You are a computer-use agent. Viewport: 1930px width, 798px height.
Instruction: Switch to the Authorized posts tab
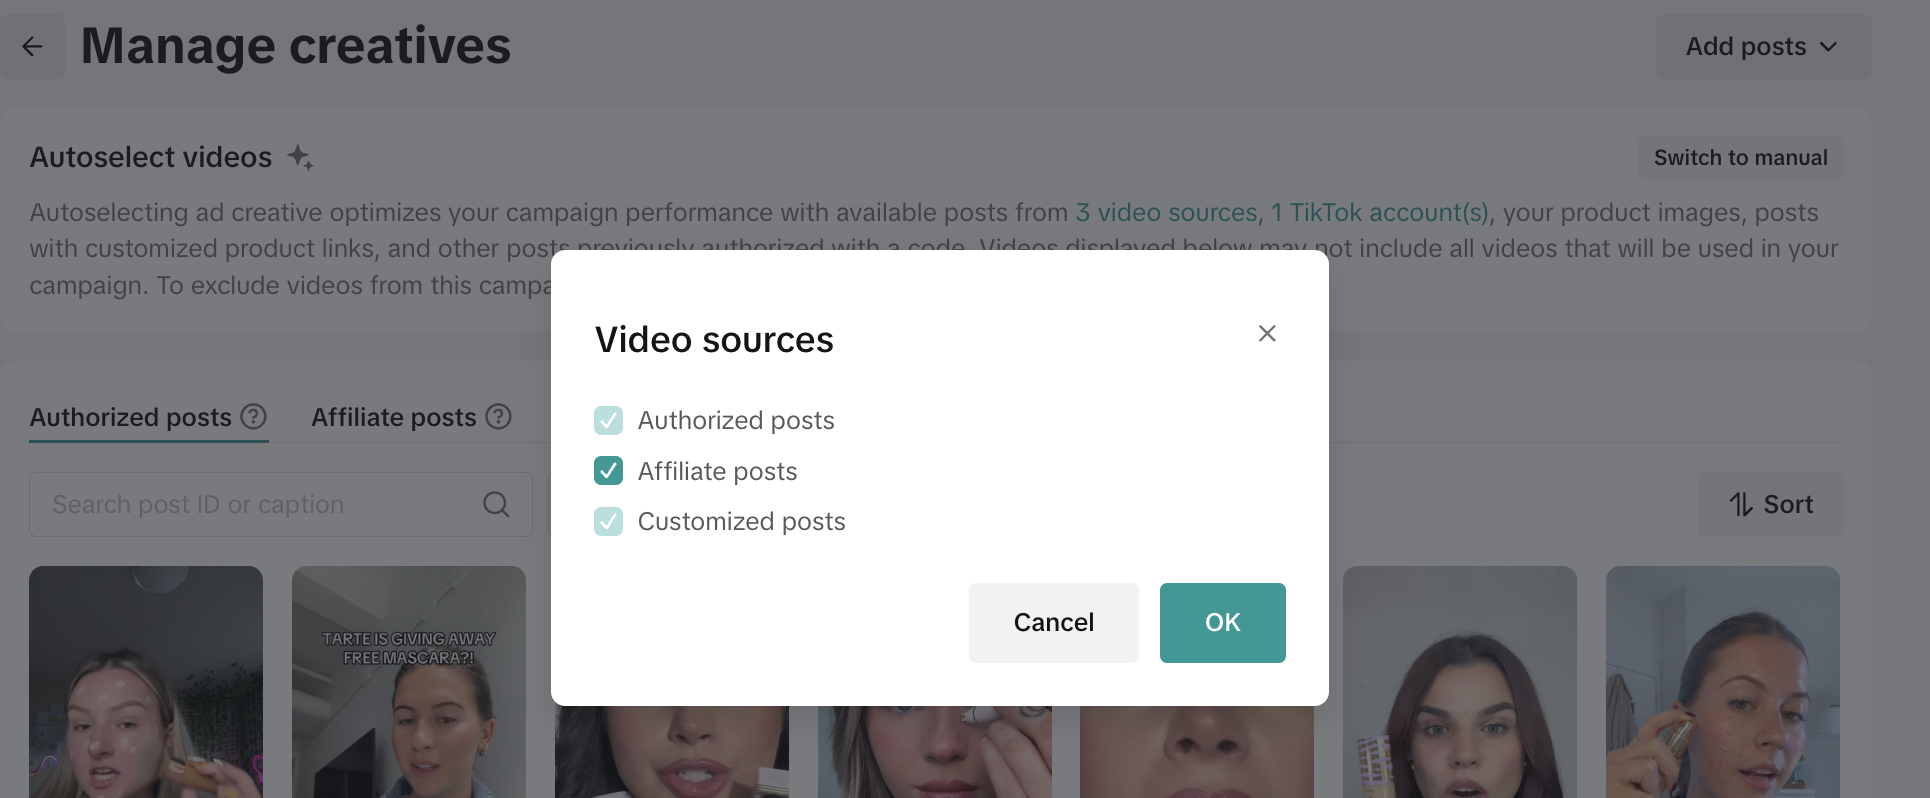(131, 417)
